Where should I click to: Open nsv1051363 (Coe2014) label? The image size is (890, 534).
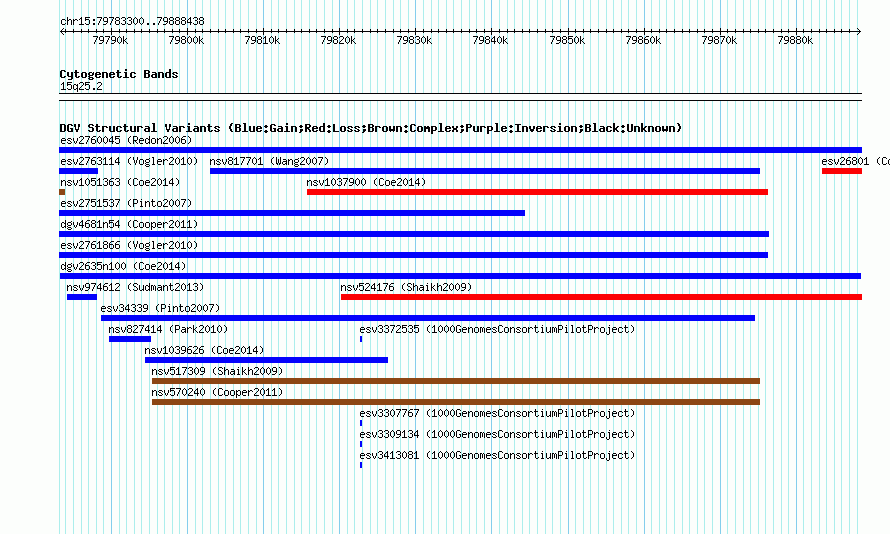pos(120,182)
